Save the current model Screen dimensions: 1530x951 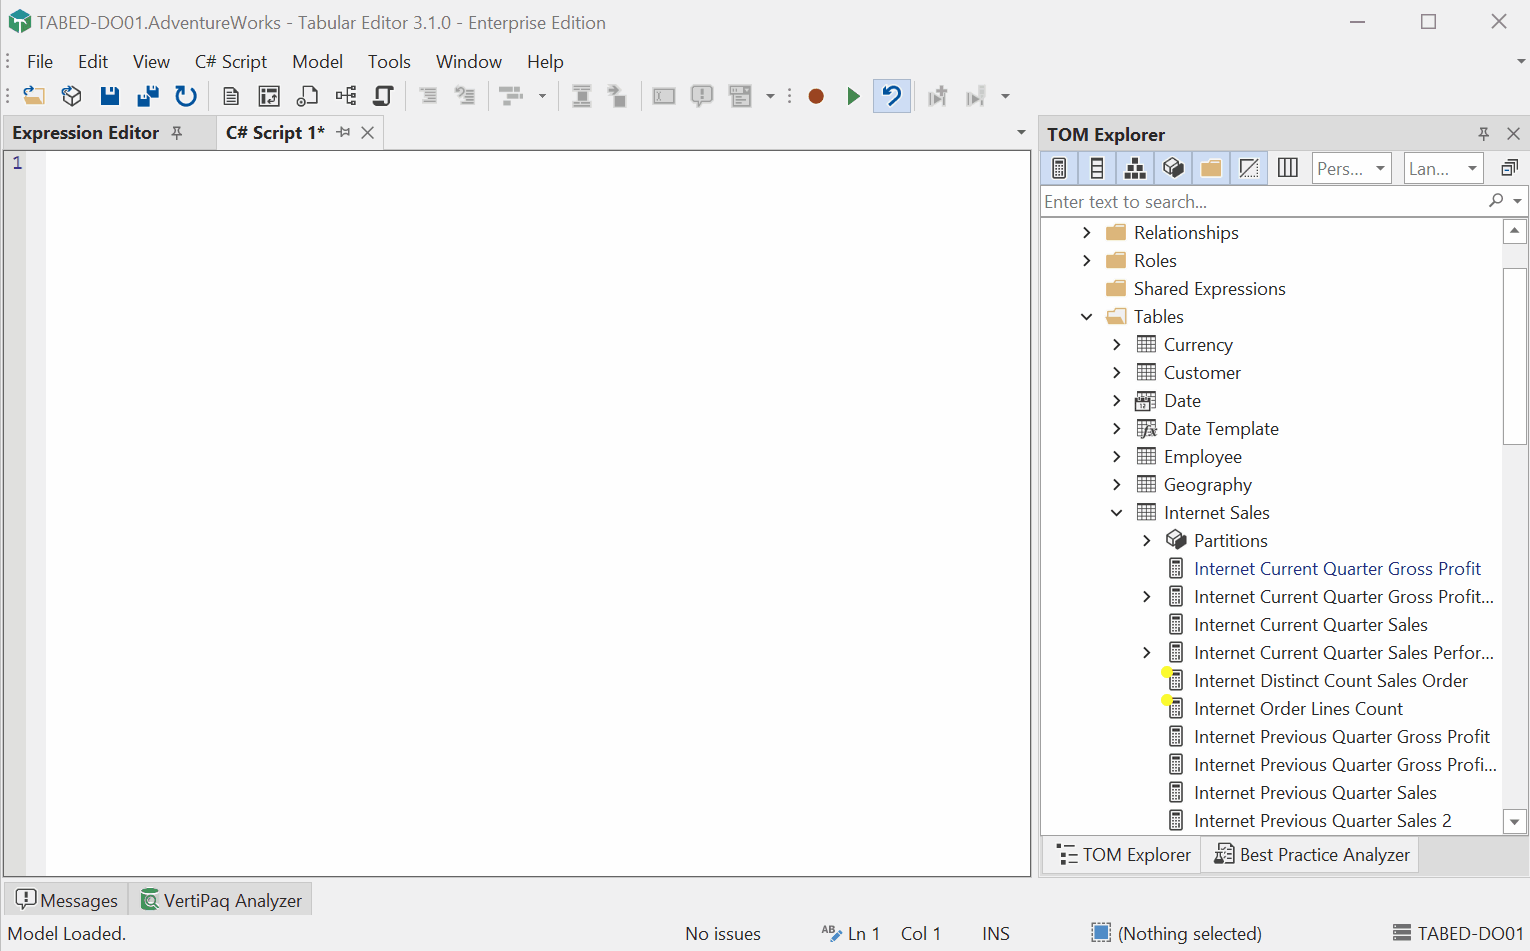[110, 95]
